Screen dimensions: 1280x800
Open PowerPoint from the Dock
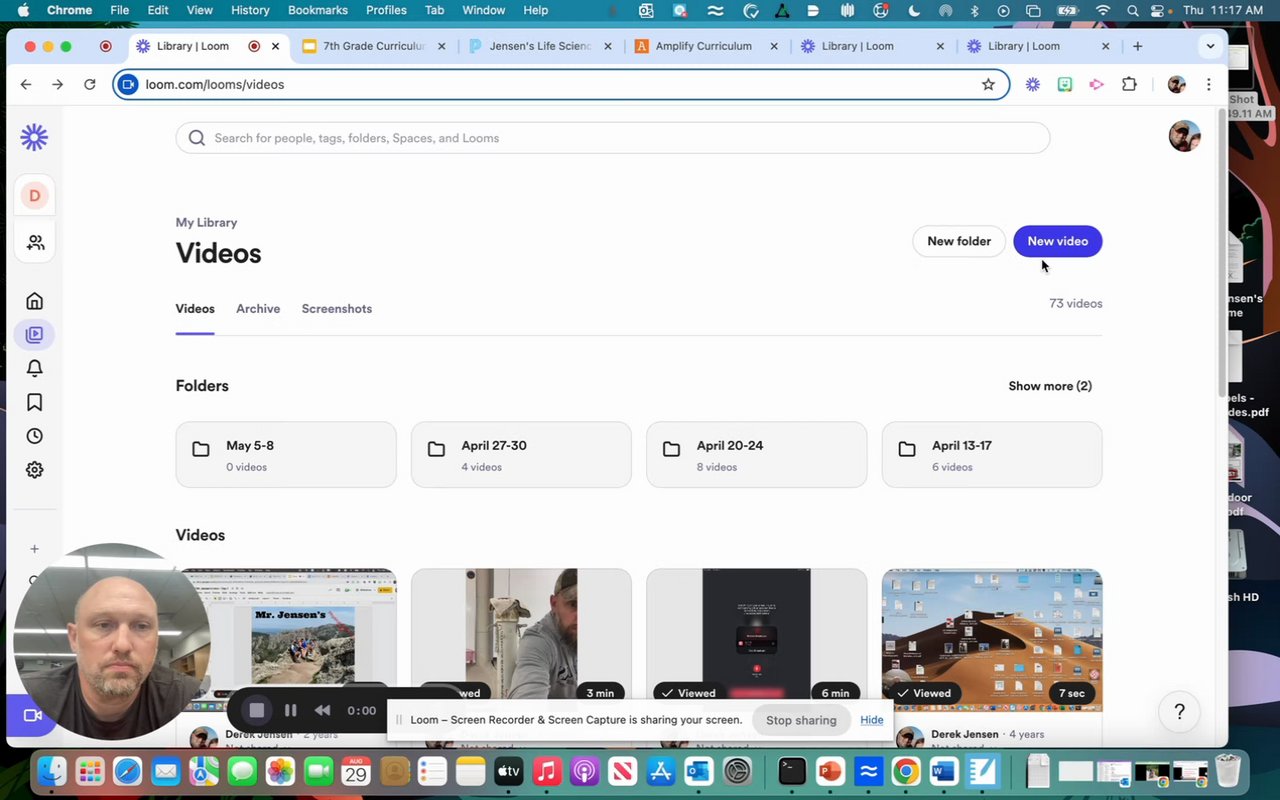(829, 771)
